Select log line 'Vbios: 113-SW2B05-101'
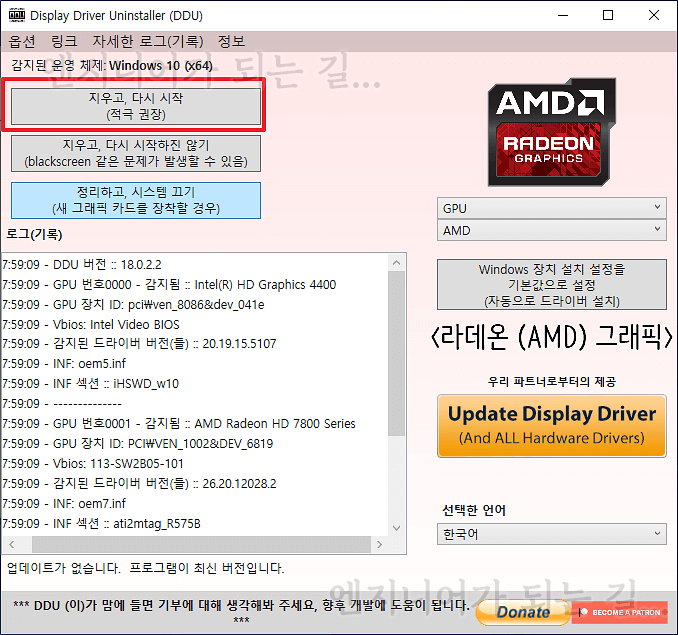 (93, 463)
